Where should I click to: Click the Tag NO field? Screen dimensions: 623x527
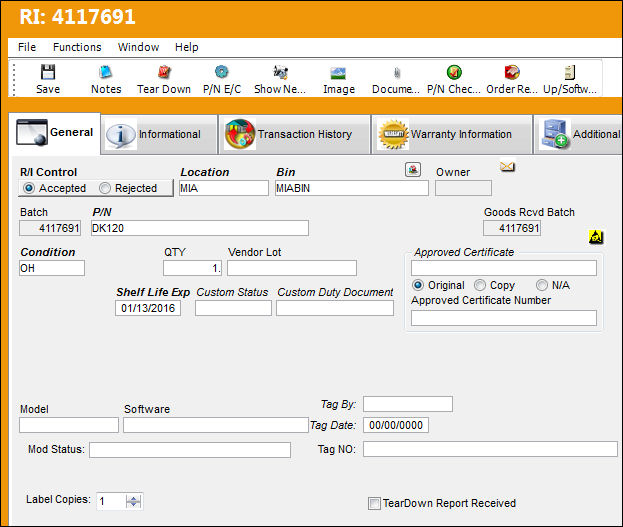(x=490, y=449)
